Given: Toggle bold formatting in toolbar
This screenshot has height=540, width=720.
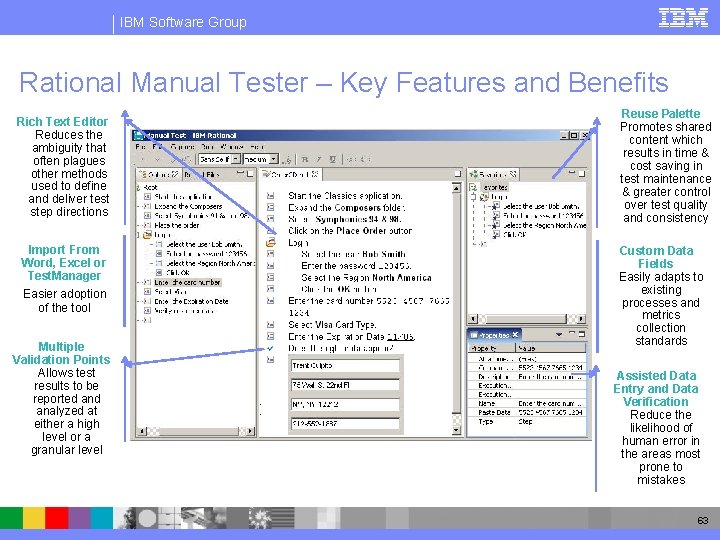Looking at the screenshot, I should point(304,159).
